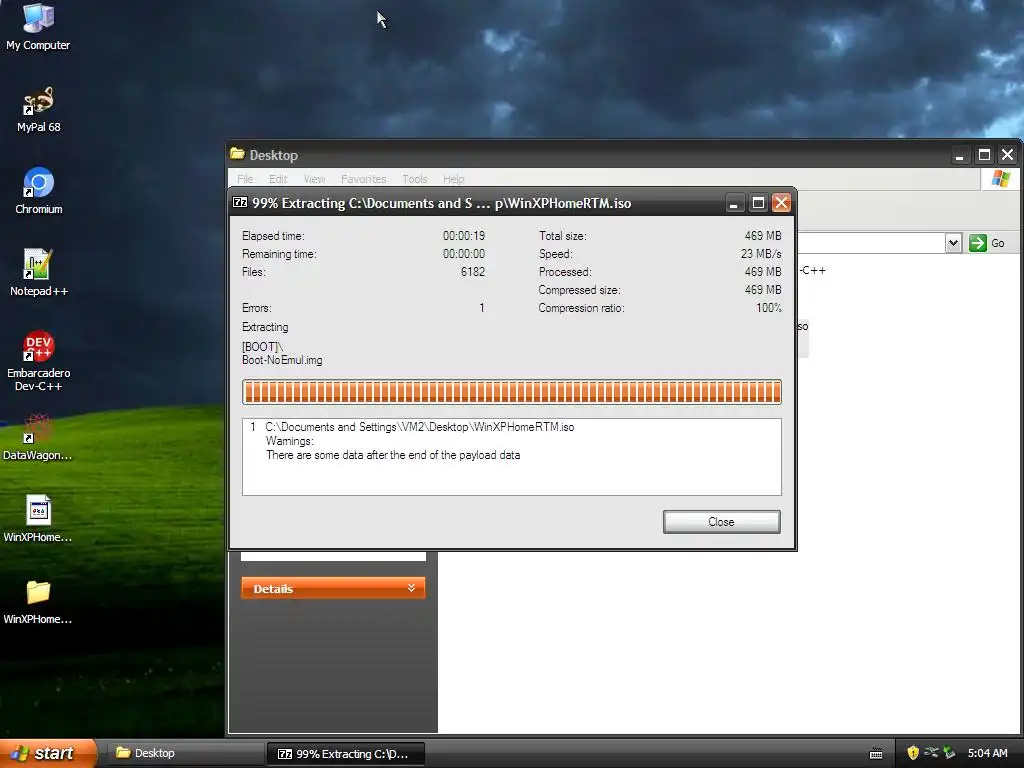Open DataWagon desktop shortcut
The width and height of the screenshot is (1024, 768).
tap(37, 437)
